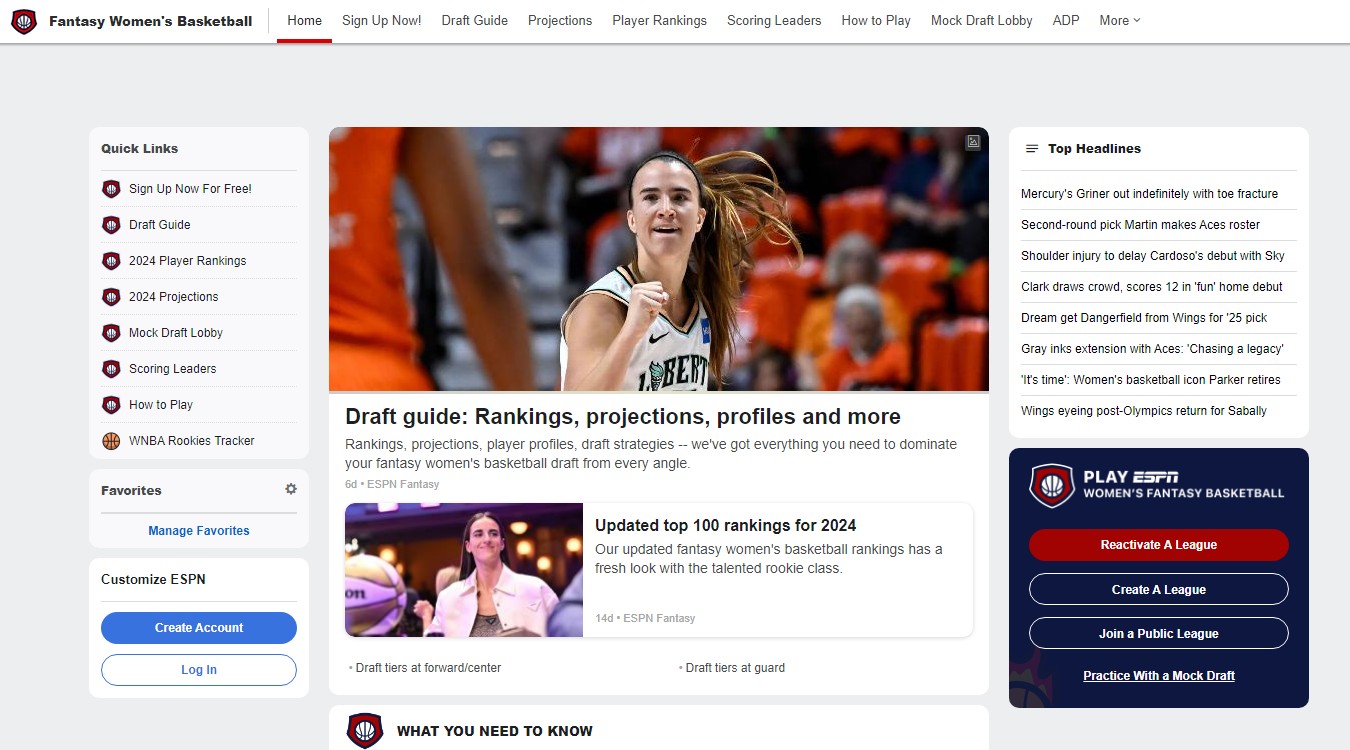
Task: Open headline about Griner's toe fracture
Action: pyautogui.click(x=1149, y=194)
